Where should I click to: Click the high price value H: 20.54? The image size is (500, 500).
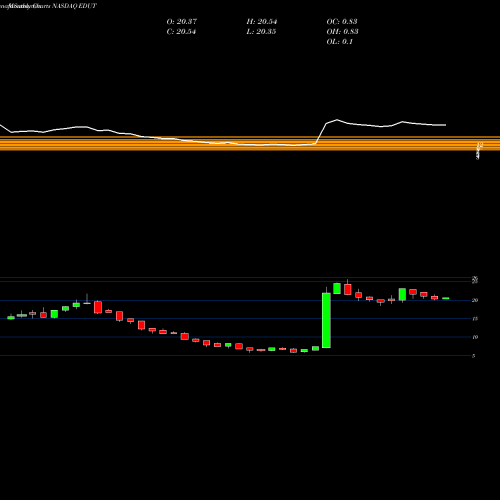262,22
